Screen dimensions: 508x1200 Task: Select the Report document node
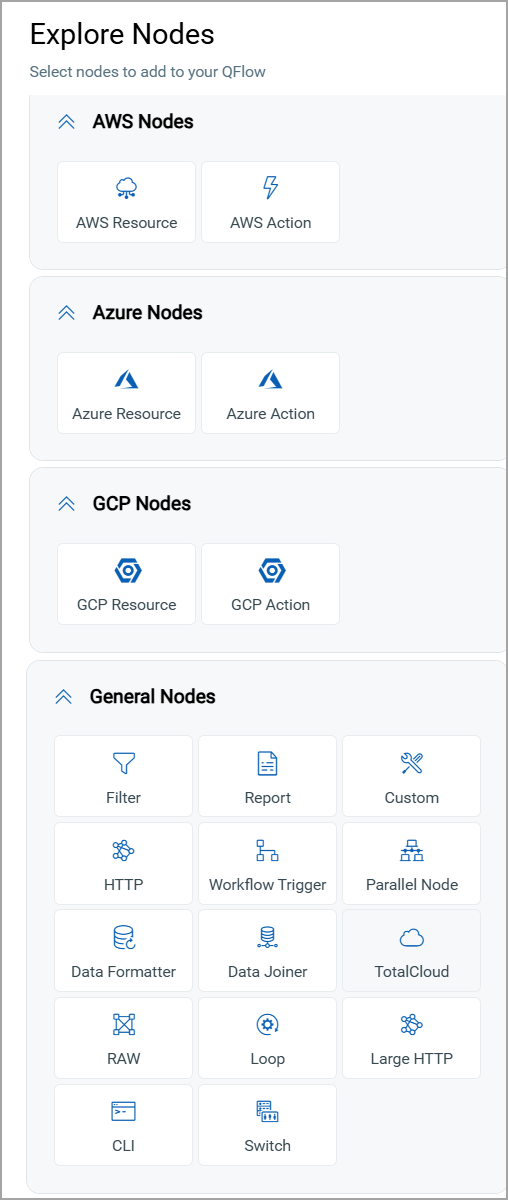267,777
